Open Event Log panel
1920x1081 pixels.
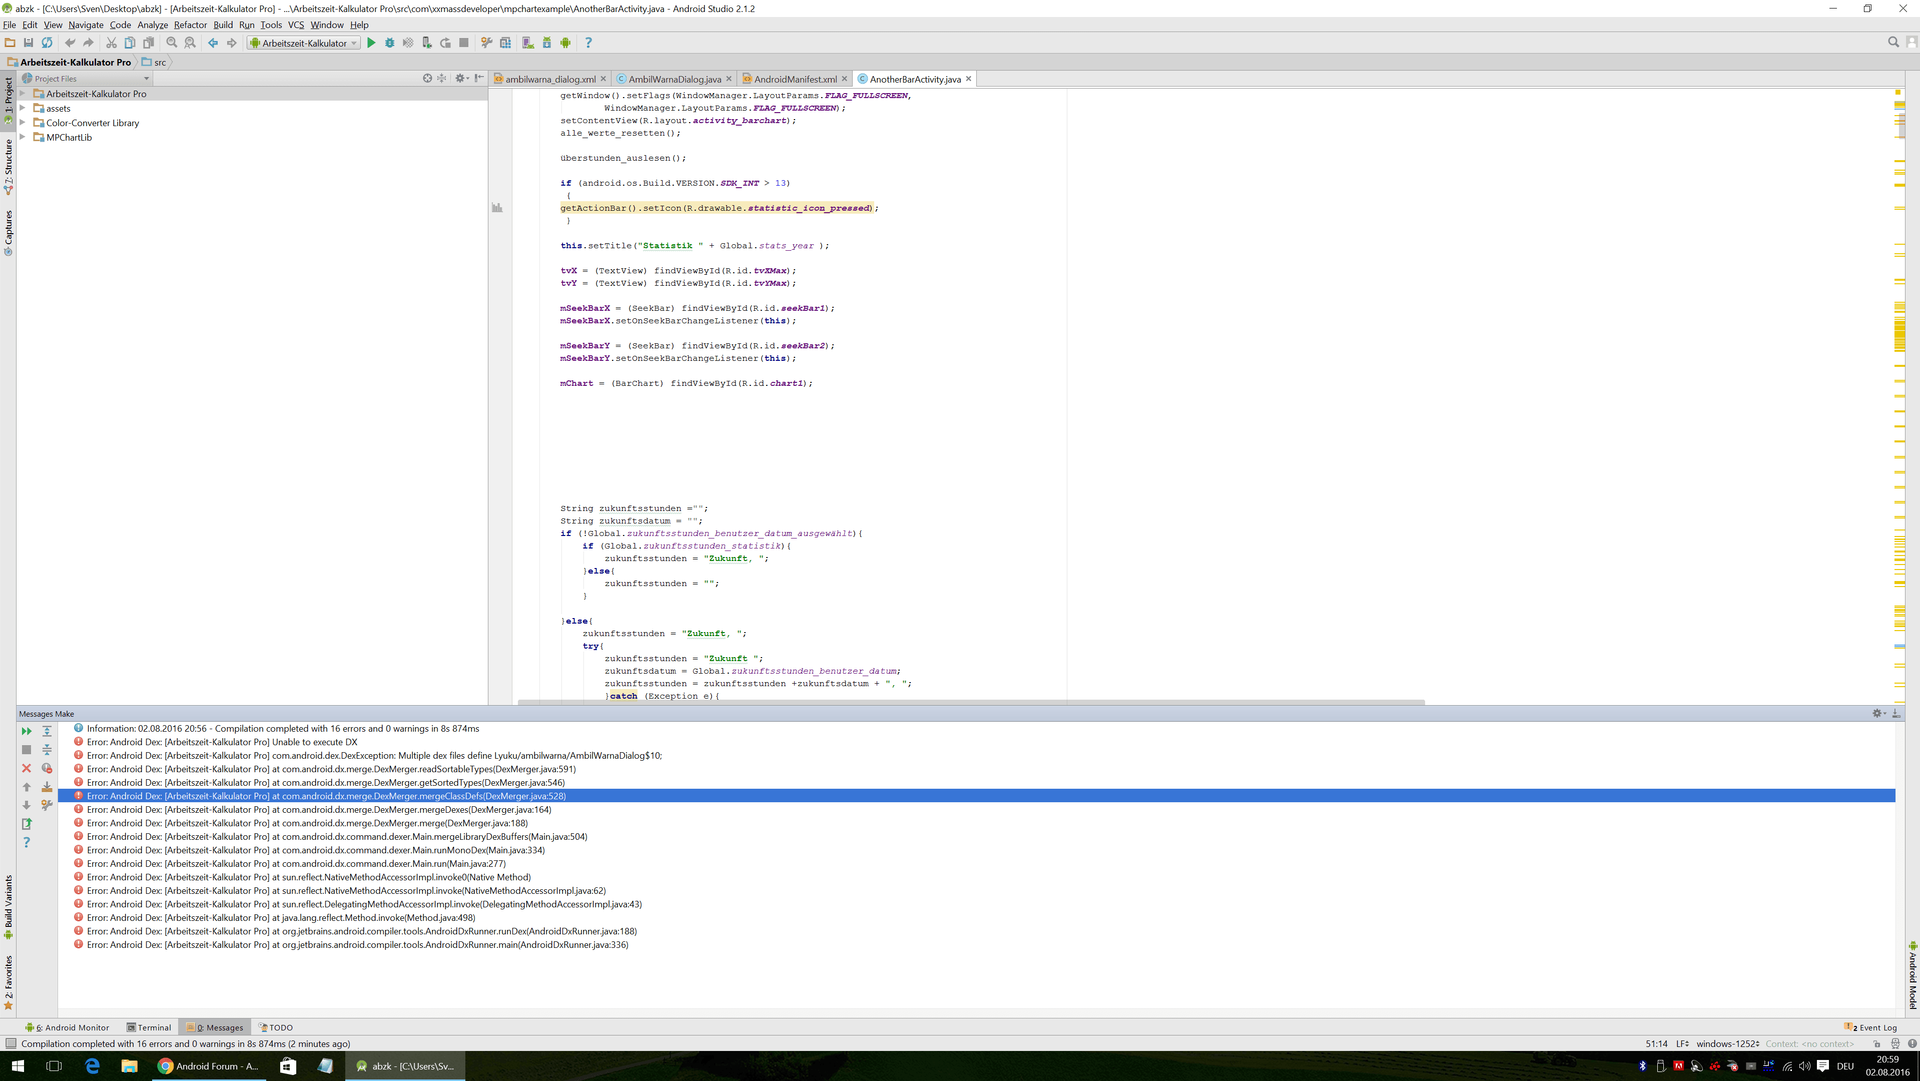1871,1028
